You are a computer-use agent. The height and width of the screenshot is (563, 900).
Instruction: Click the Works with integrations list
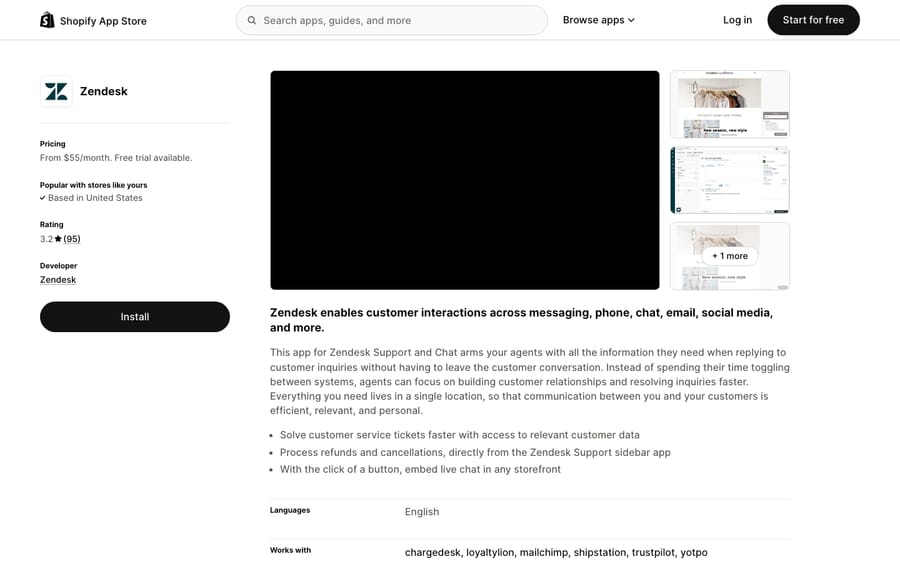click(x=556, y=553)
